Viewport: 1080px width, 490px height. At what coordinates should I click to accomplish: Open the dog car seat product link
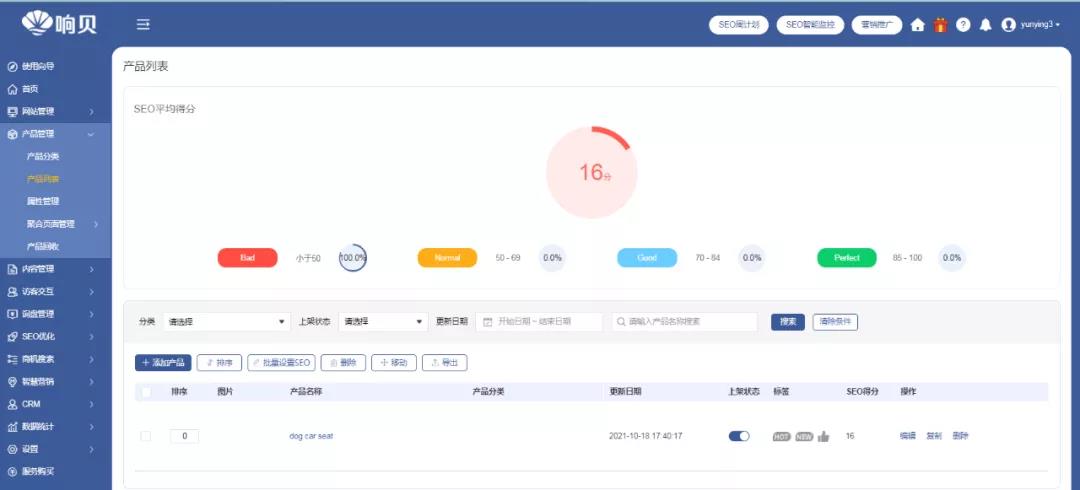coord(311,436)
